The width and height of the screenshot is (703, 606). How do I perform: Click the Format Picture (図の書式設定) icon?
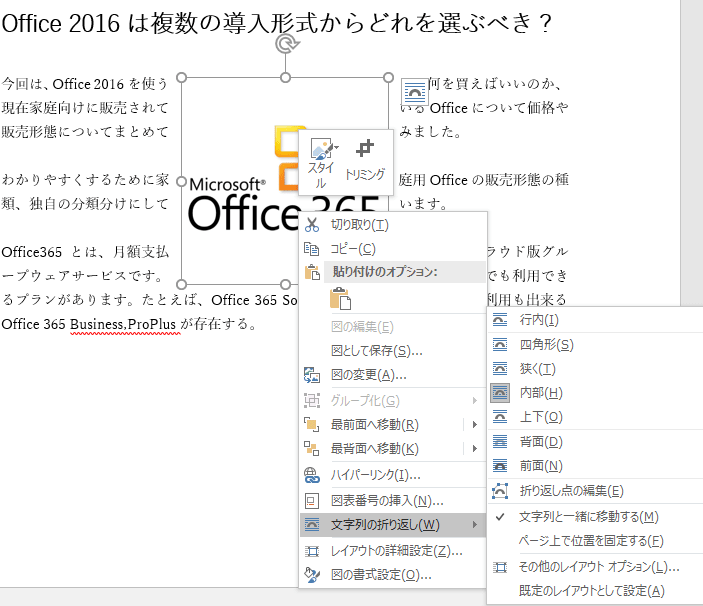pyautogui.click(x=312, y=575)
